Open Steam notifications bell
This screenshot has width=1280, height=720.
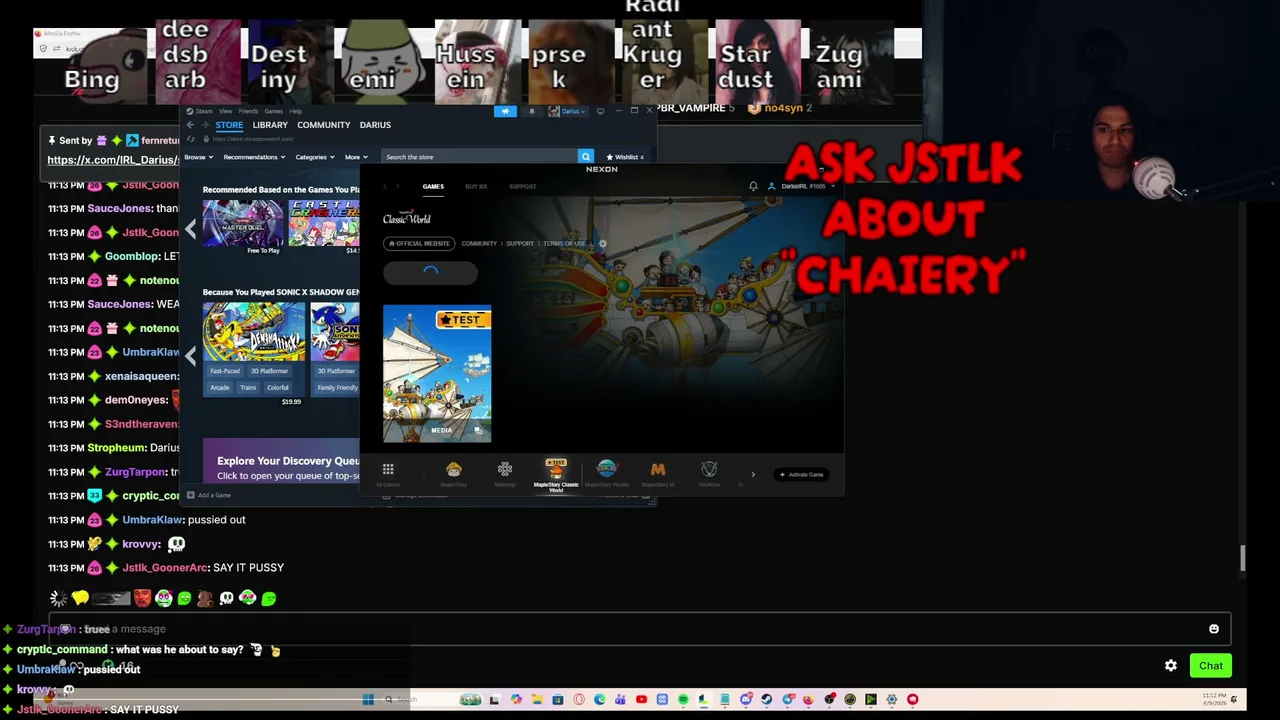coord(531,111)
